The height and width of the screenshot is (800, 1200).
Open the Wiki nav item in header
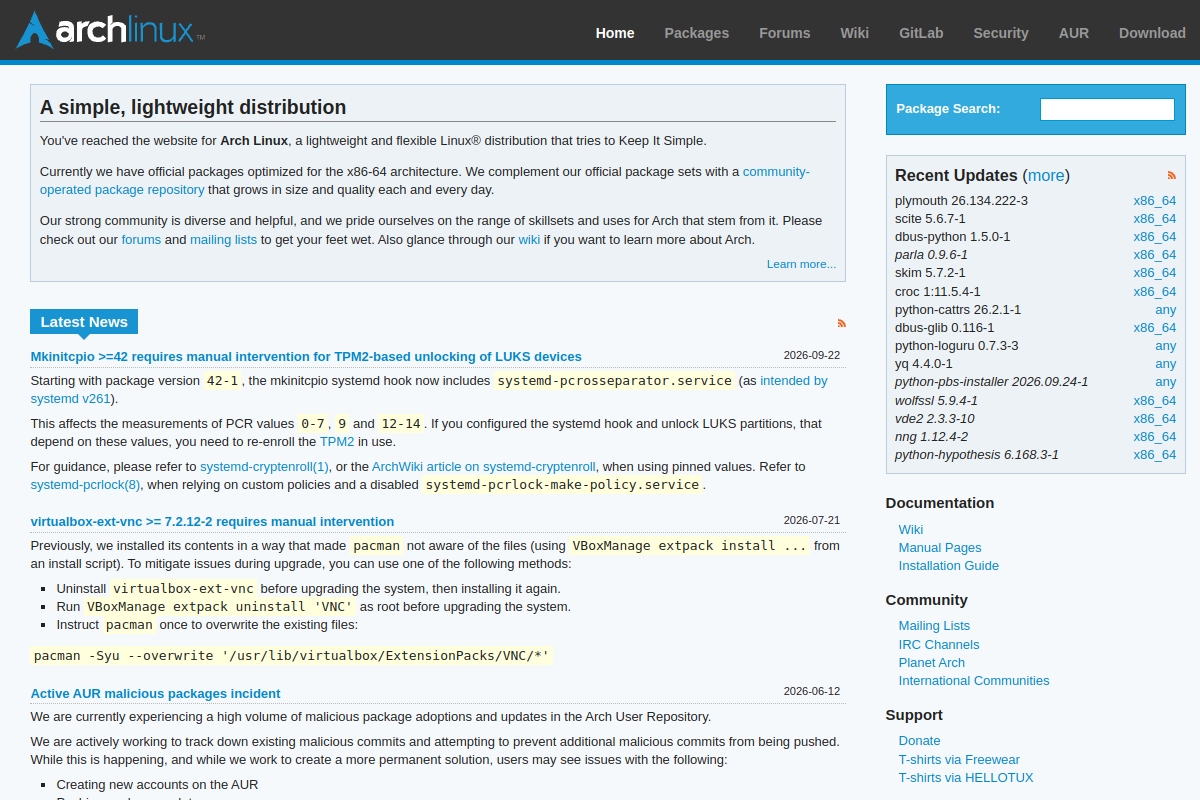[855, 33]
